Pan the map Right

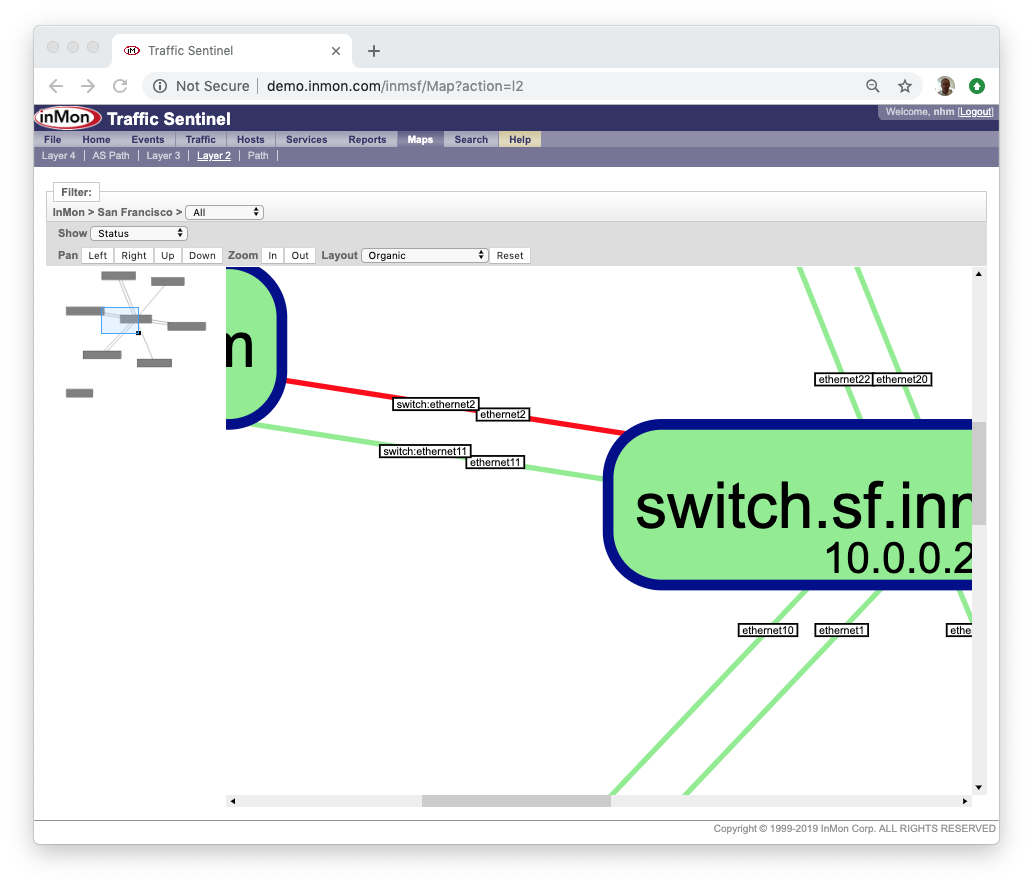[x=134, y=256]
